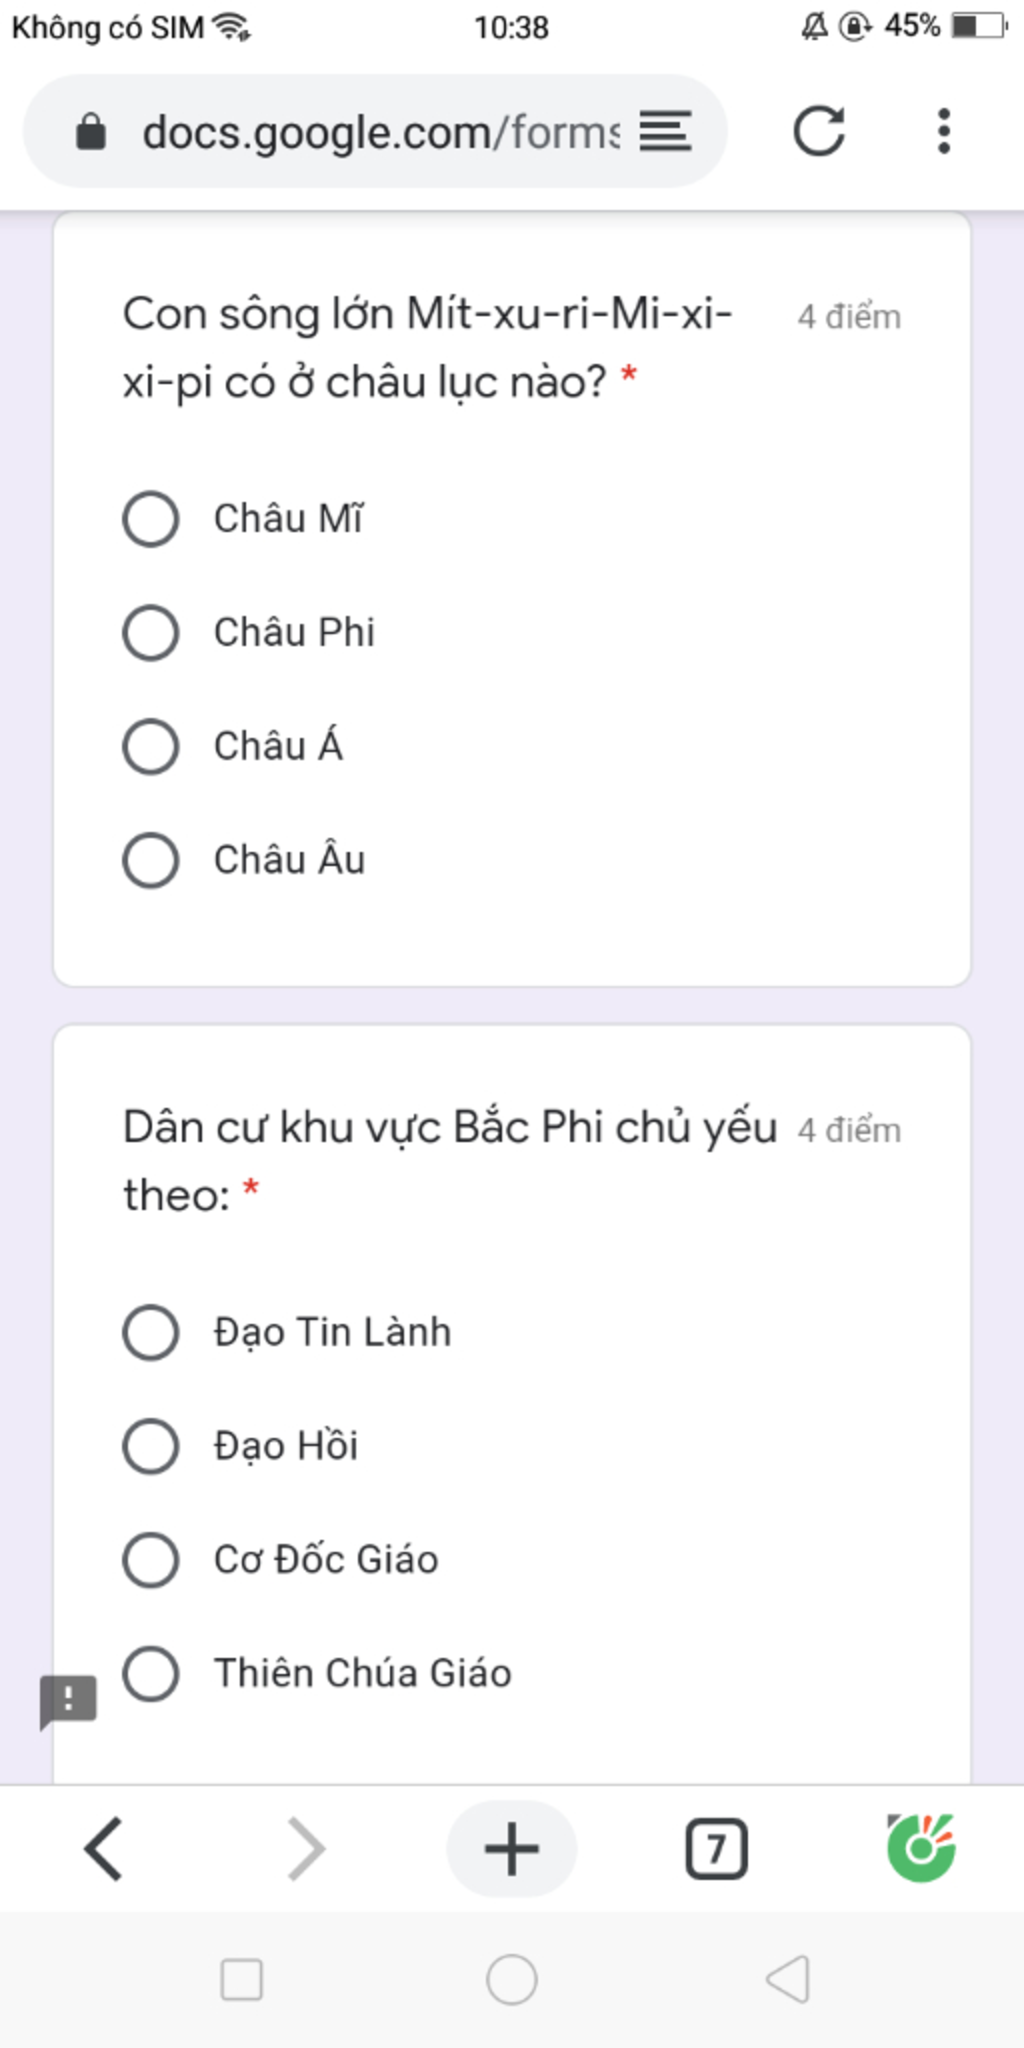Tap the browser forward arrow
The width and height of the screenshot is (1024, 2048).
pos(306,1849)
